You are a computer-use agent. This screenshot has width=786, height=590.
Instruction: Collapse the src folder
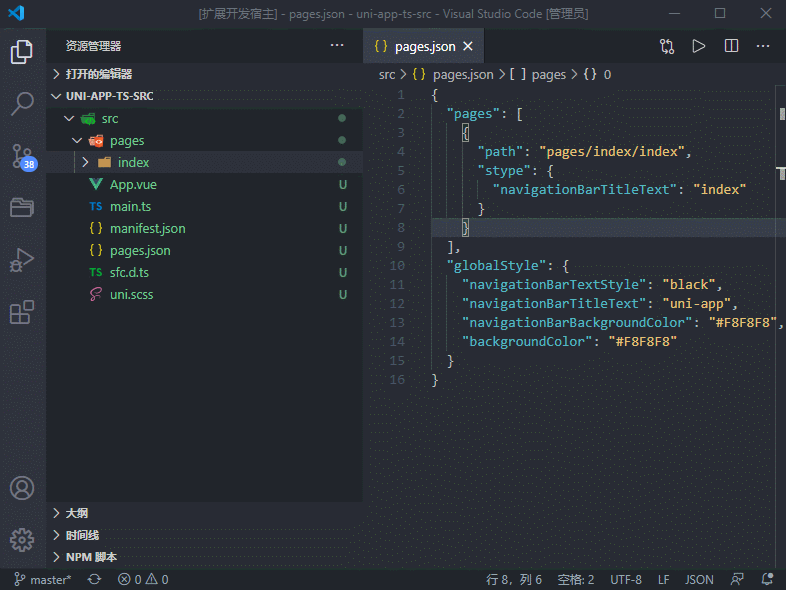pyautogui.click(x=205, y=119)
